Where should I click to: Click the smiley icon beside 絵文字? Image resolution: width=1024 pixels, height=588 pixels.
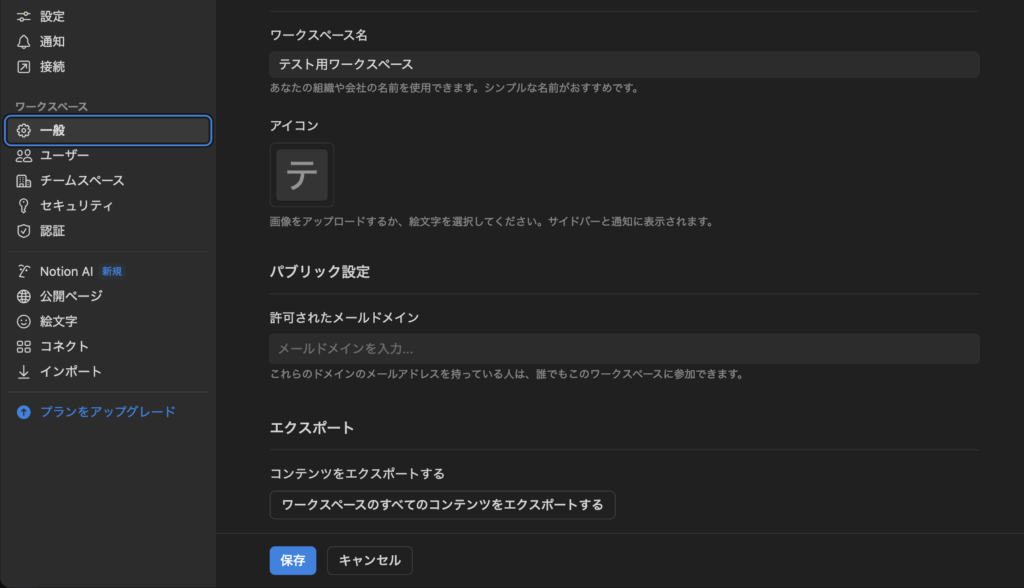point(24,321)
